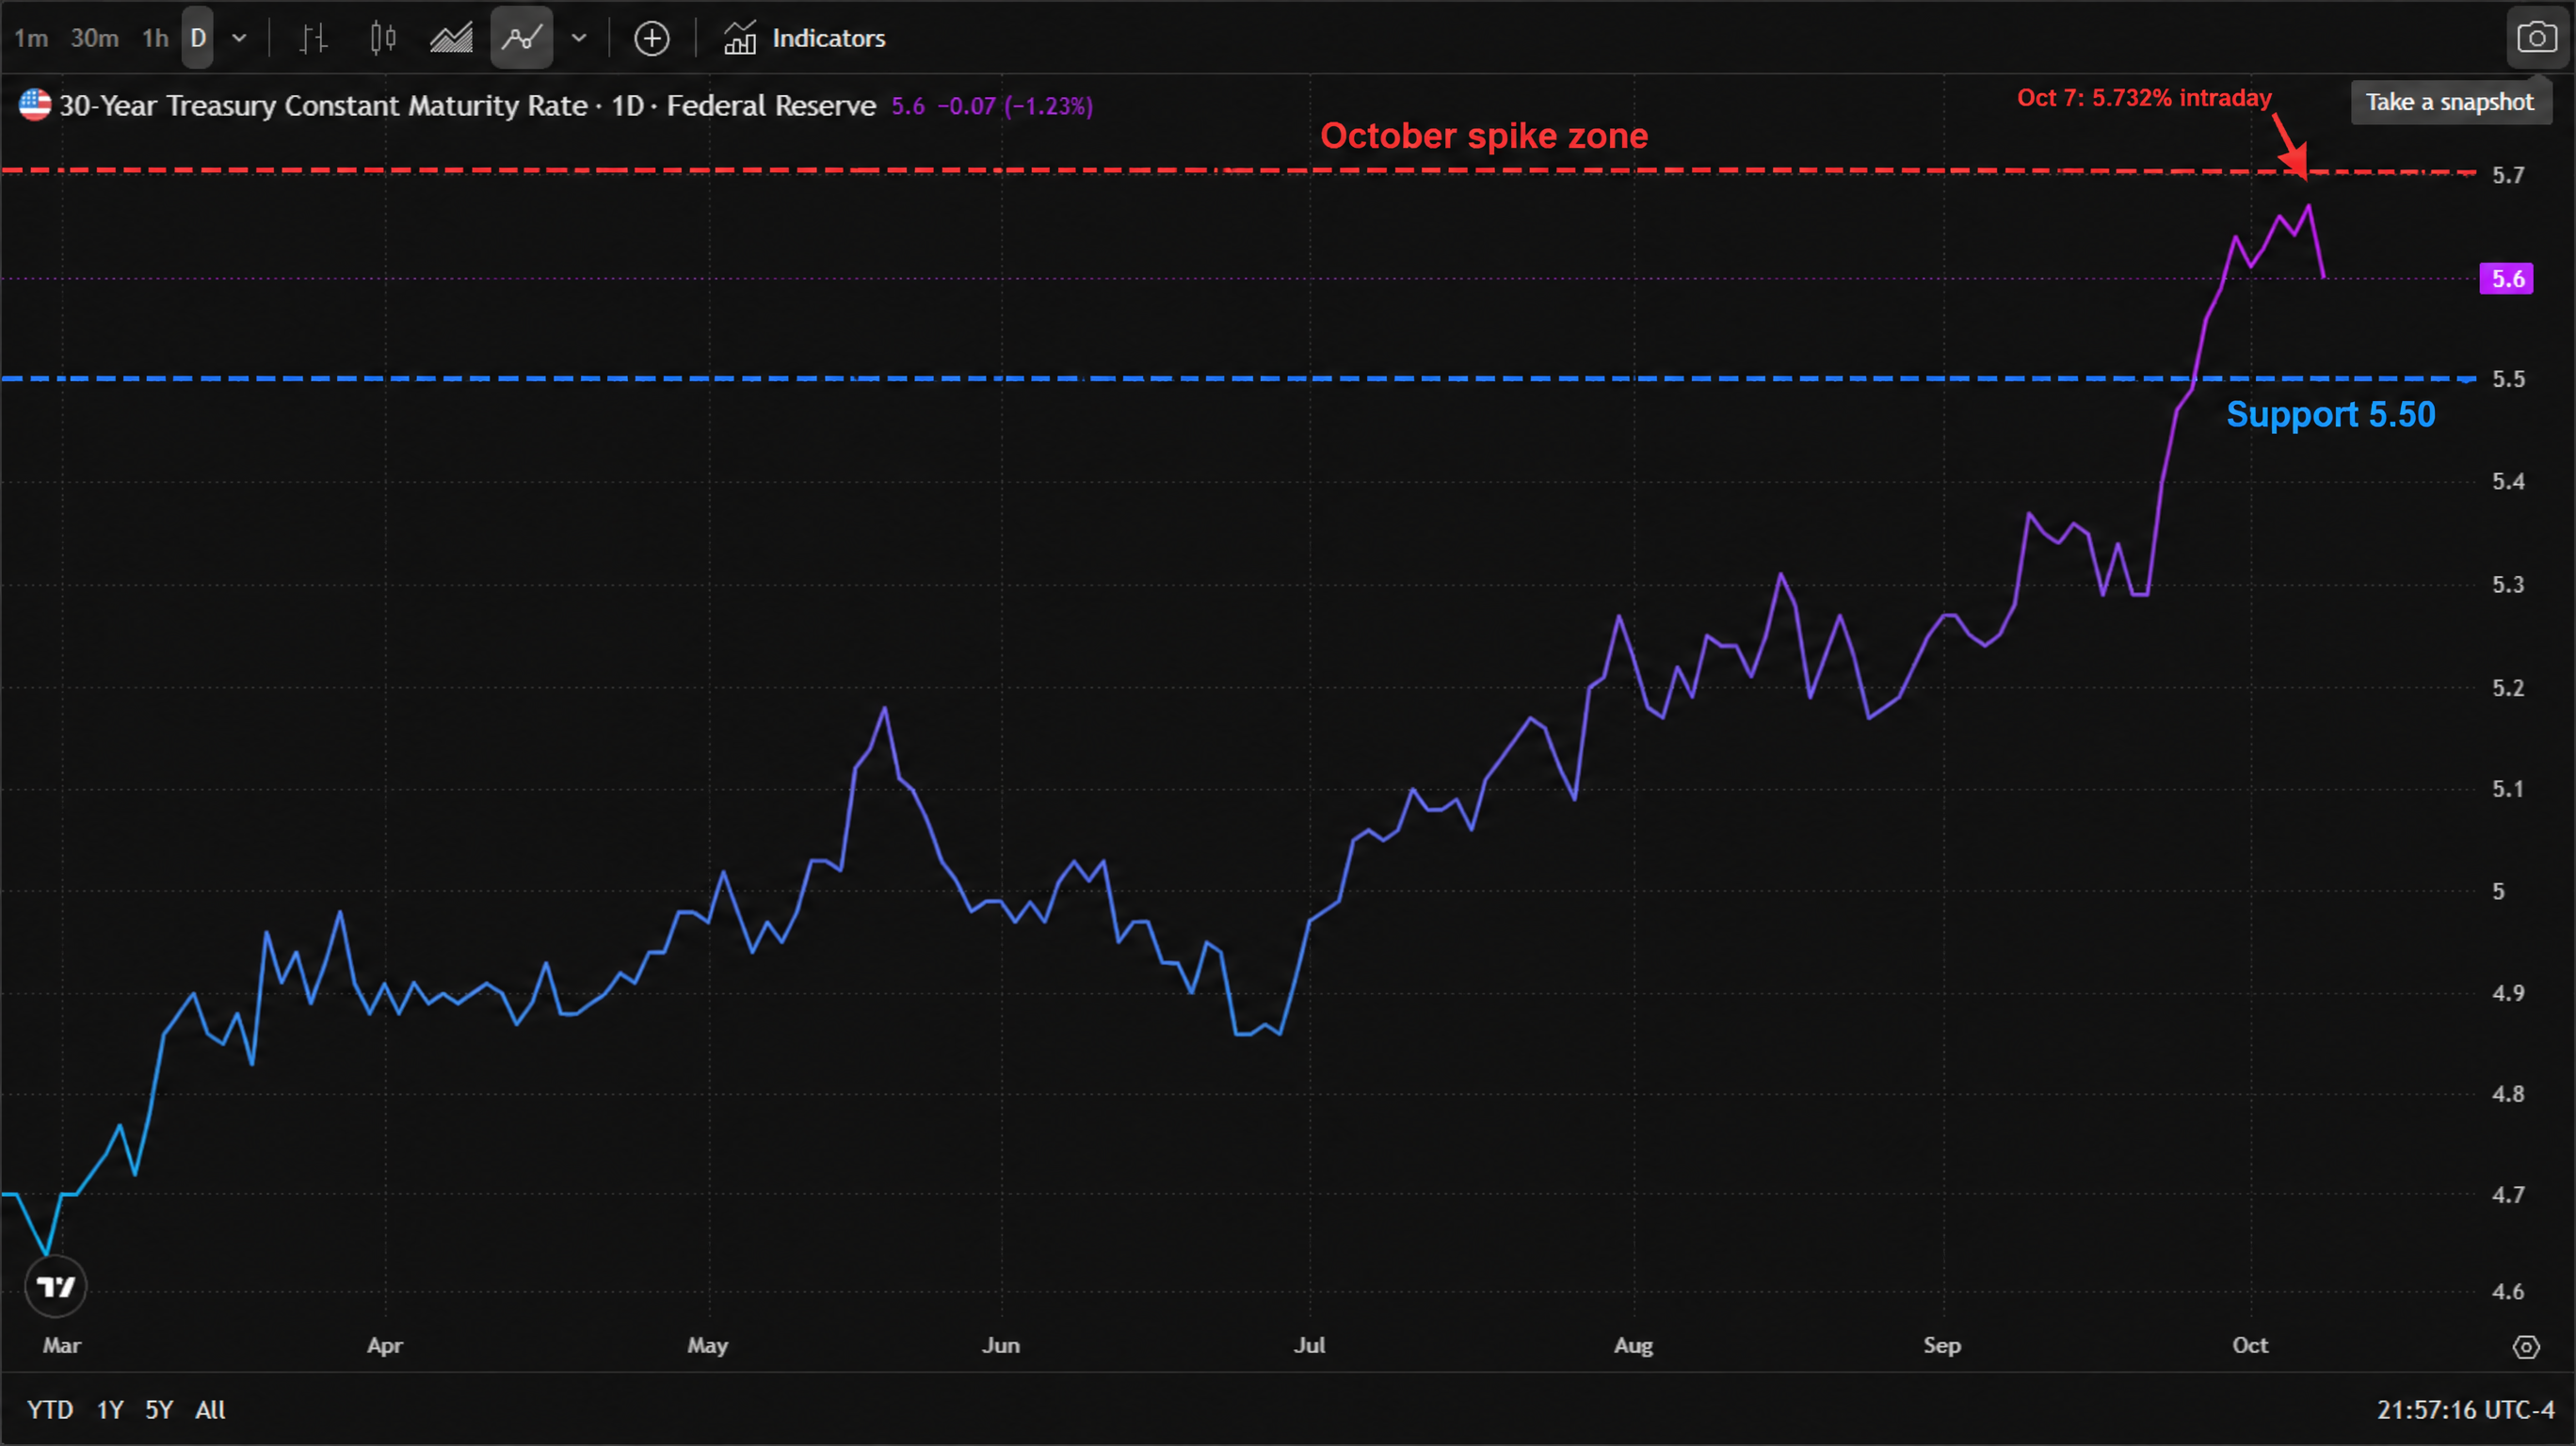This screenshot has width=2576, height=1446.
Task: Select the 5Y range
Action: point(159,1410)
